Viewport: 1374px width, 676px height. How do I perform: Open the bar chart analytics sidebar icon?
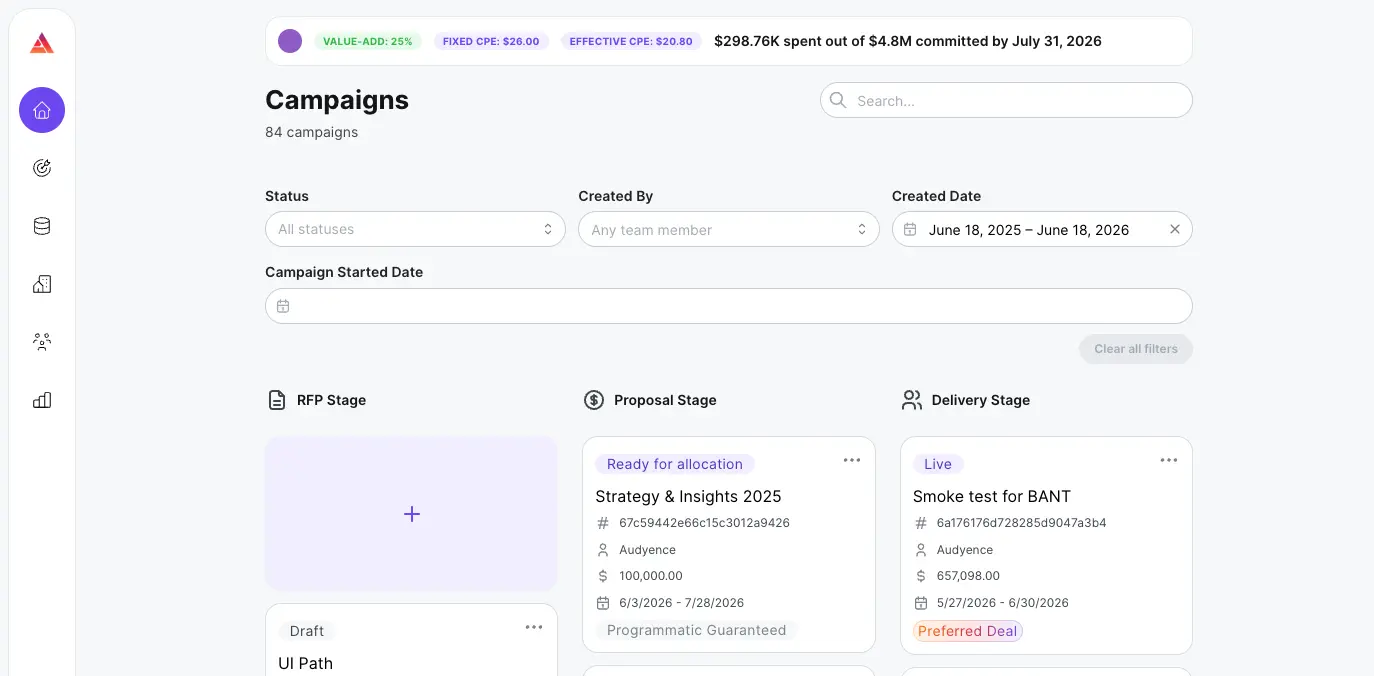42,400
